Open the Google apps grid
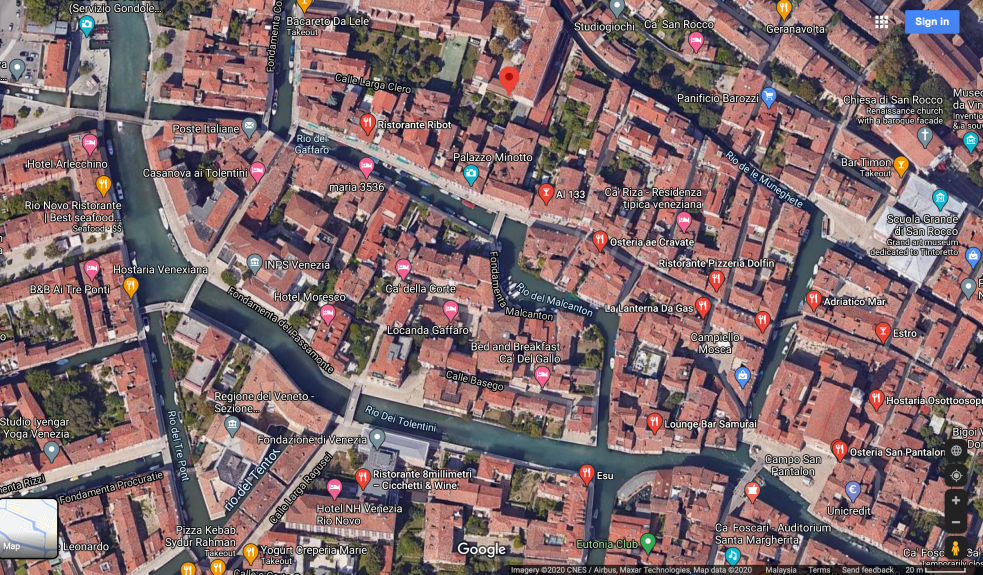 [881, 22]
